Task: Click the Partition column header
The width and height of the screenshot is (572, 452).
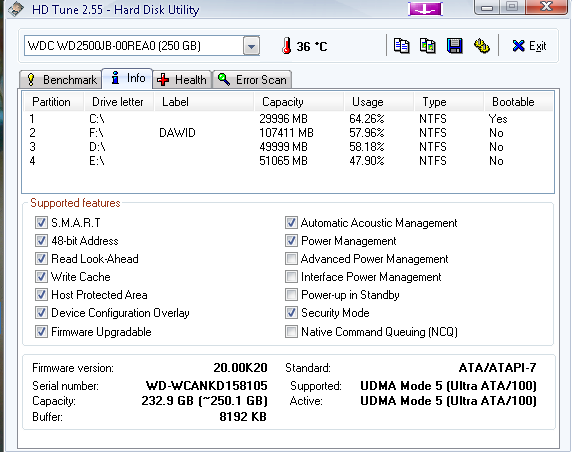Action: (54, 102)
